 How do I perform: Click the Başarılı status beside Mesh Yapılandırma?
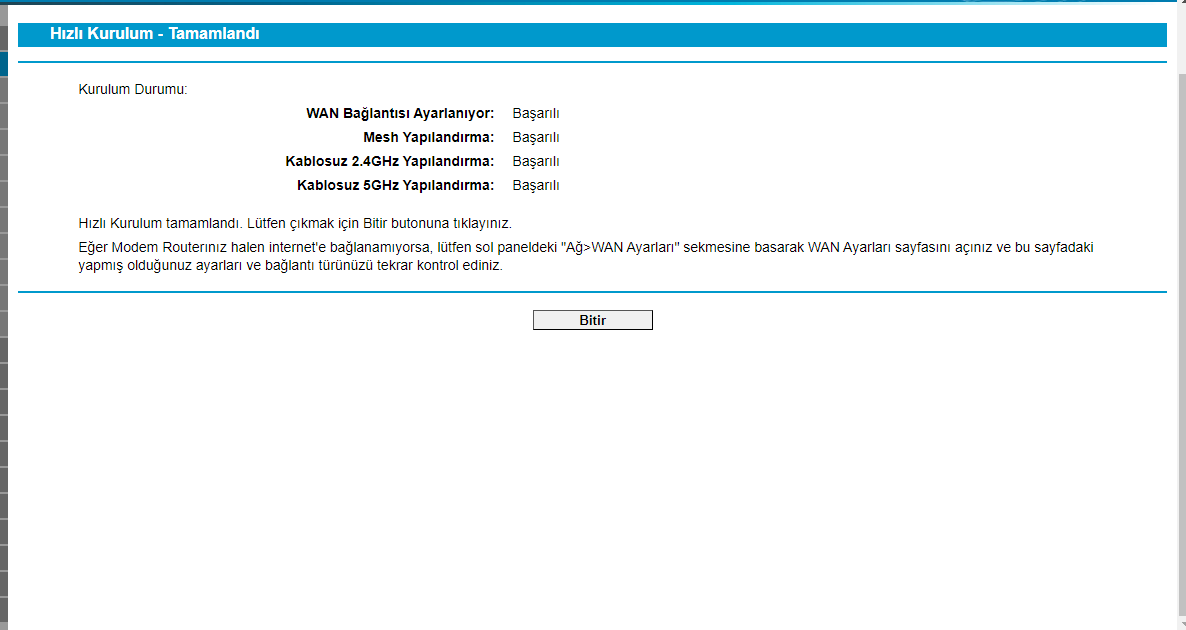click(536, 138)
